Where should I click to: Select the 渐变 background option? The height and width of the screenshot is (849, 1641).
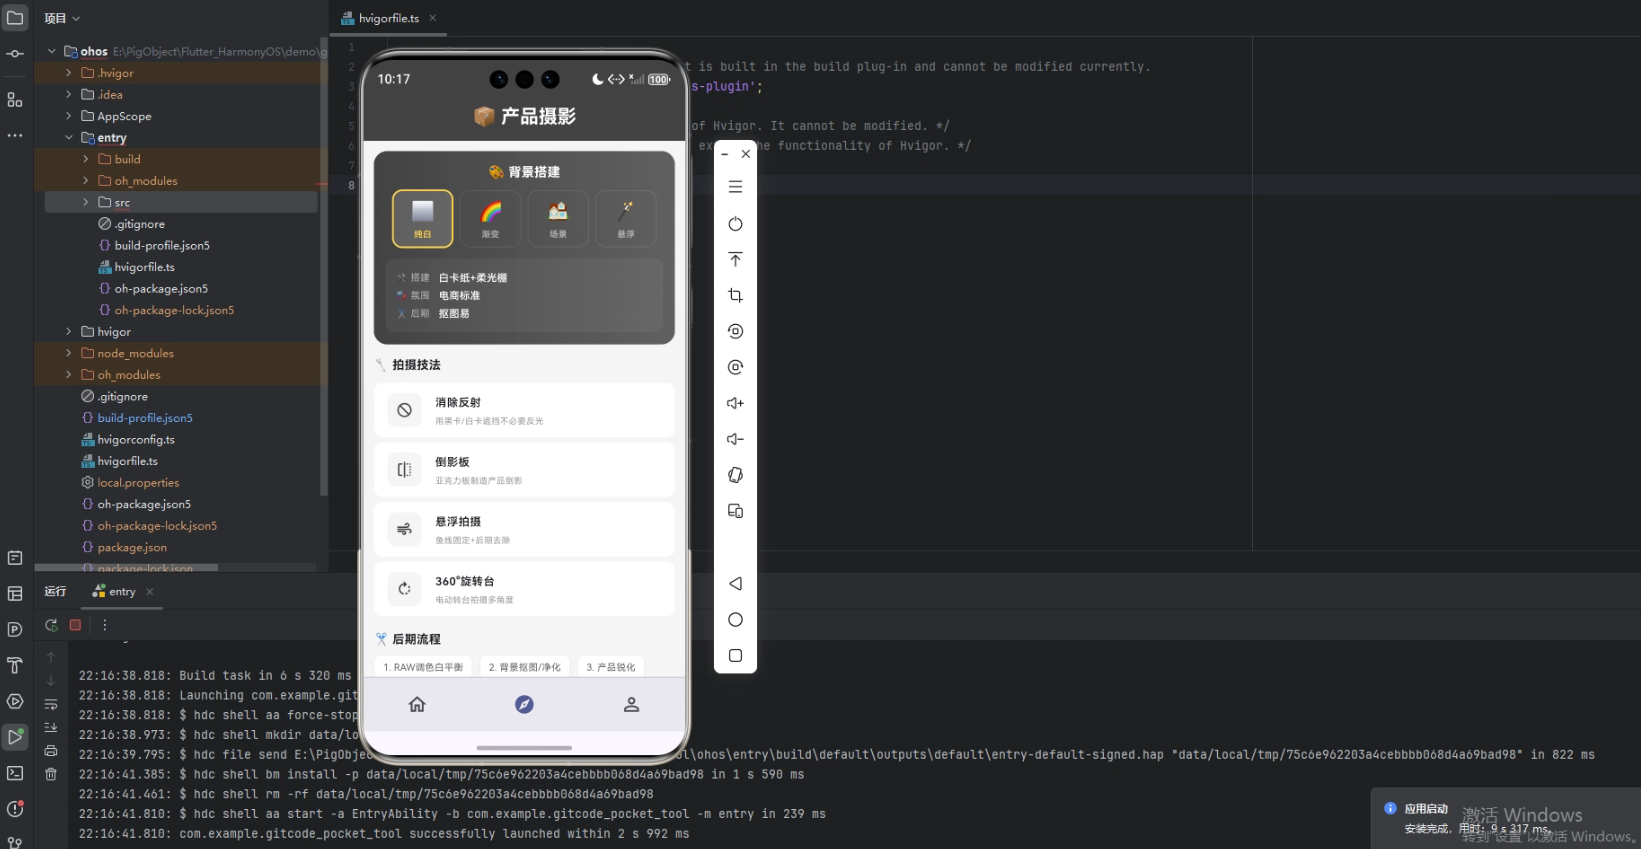coord(490,218)
